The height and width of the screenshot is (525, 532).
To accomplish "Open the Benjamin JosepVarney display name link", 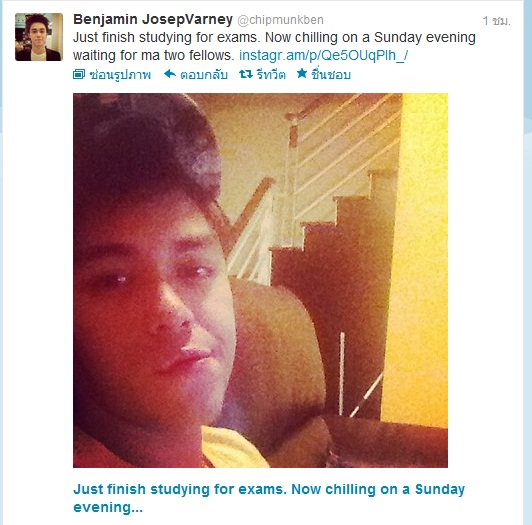I will (x=153, y=19).
